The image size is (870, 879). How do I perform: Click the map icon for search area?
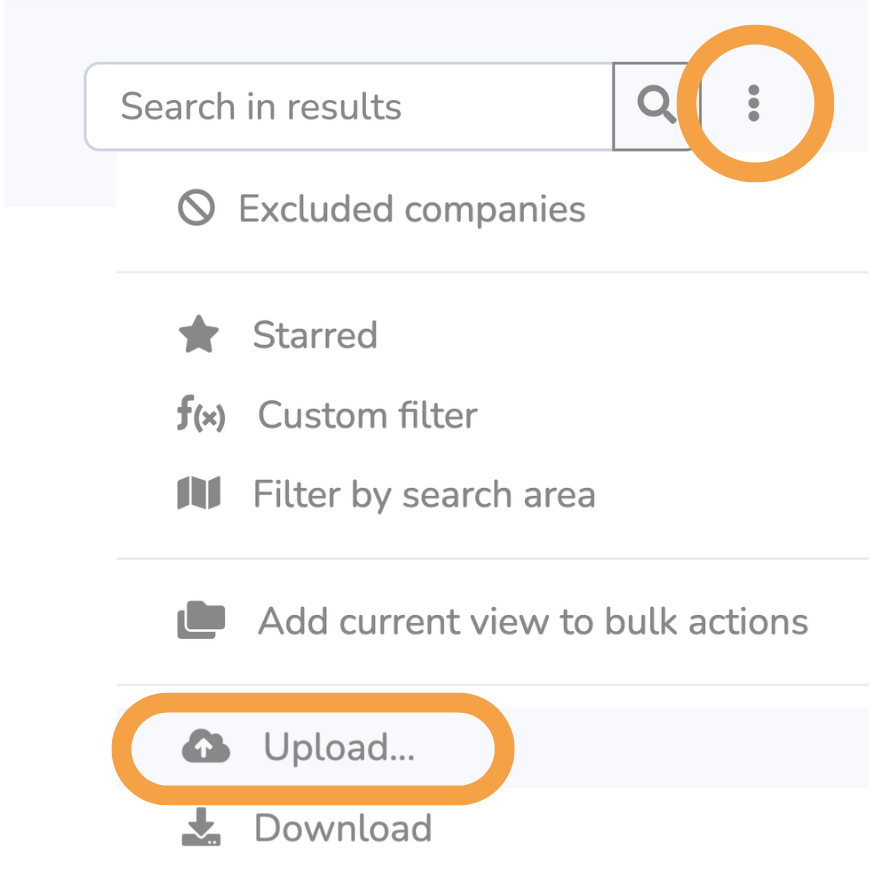point(198,493)
